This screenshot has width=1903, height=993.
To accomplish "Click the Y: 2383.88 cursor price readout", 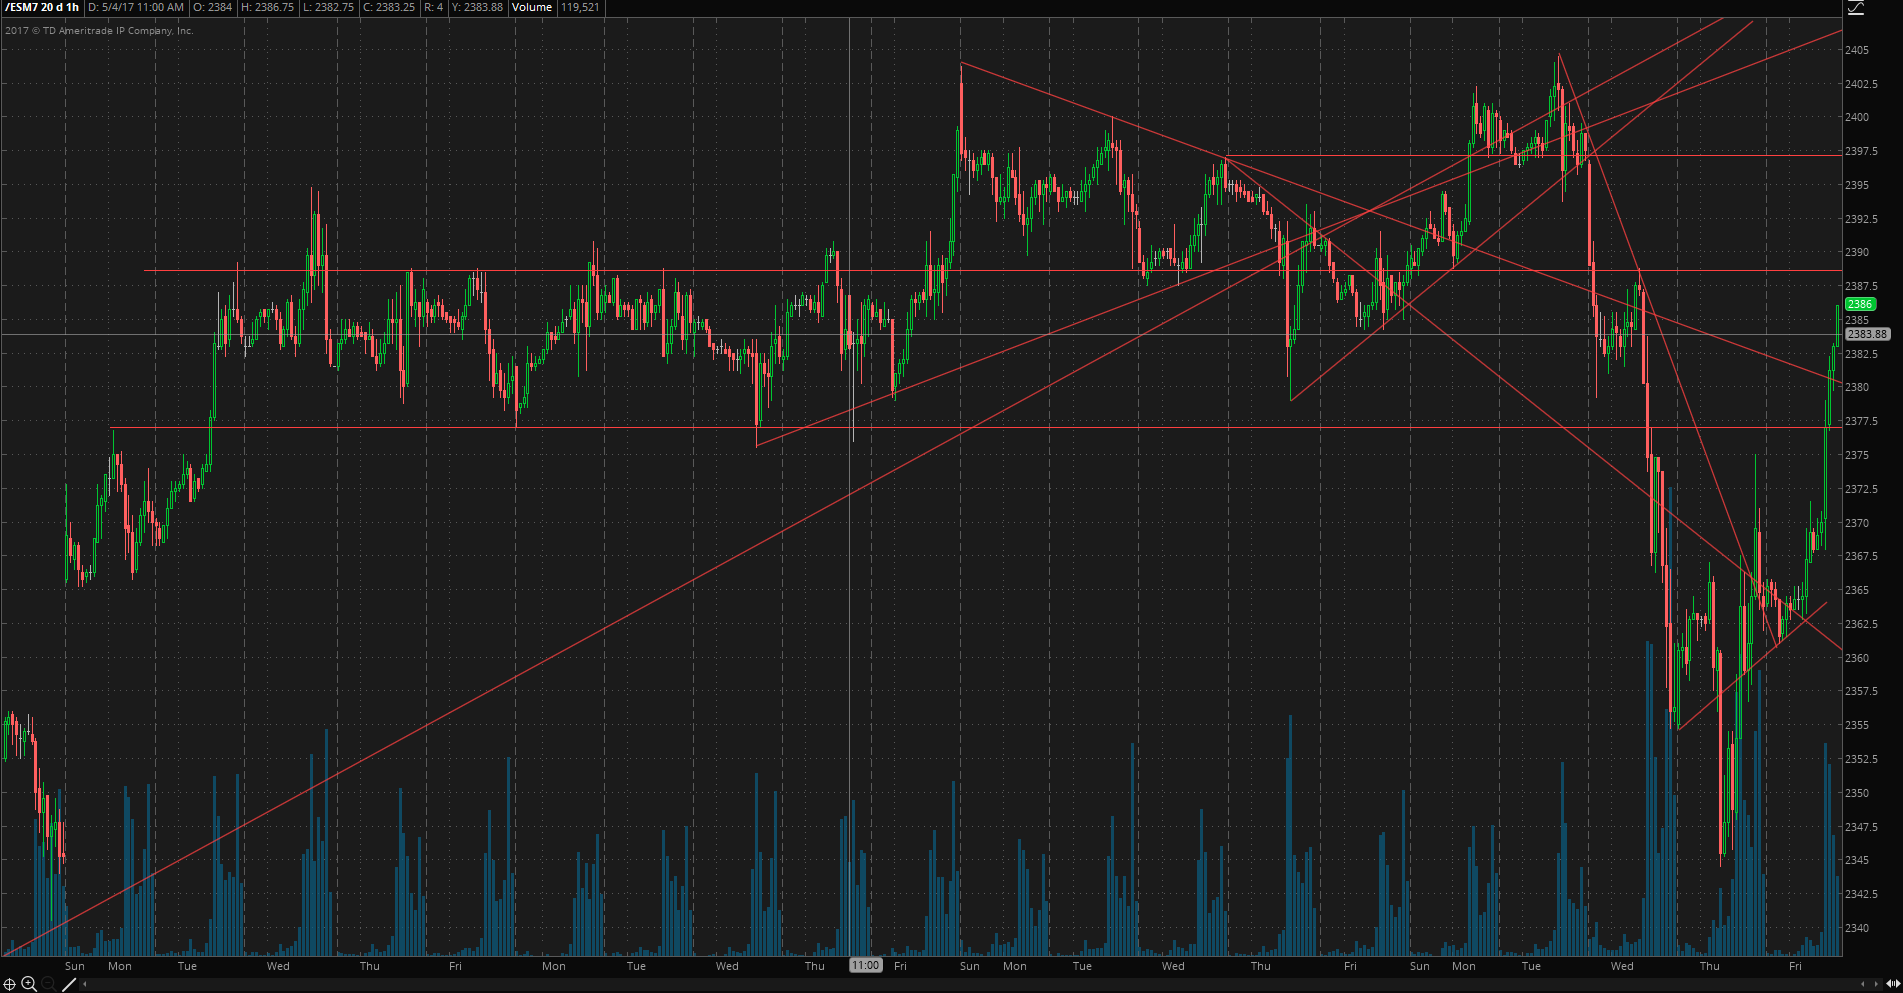I will point(477,7).
